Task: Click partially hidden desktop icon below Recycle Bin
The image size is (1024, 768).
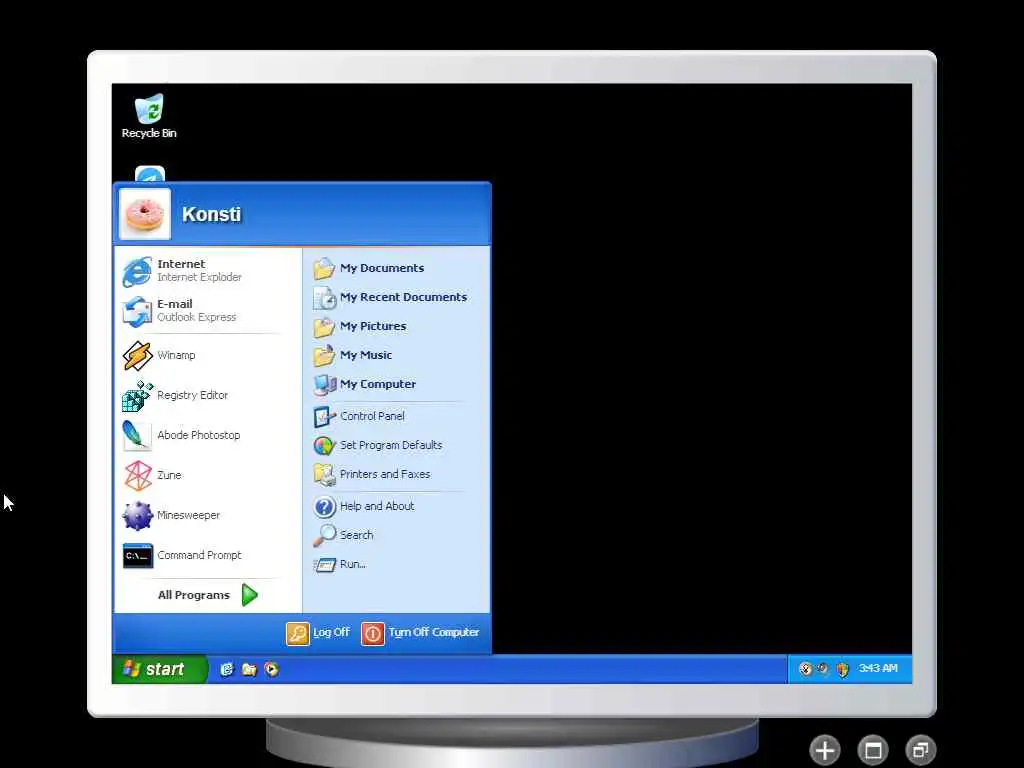Action: pos(150,174)
